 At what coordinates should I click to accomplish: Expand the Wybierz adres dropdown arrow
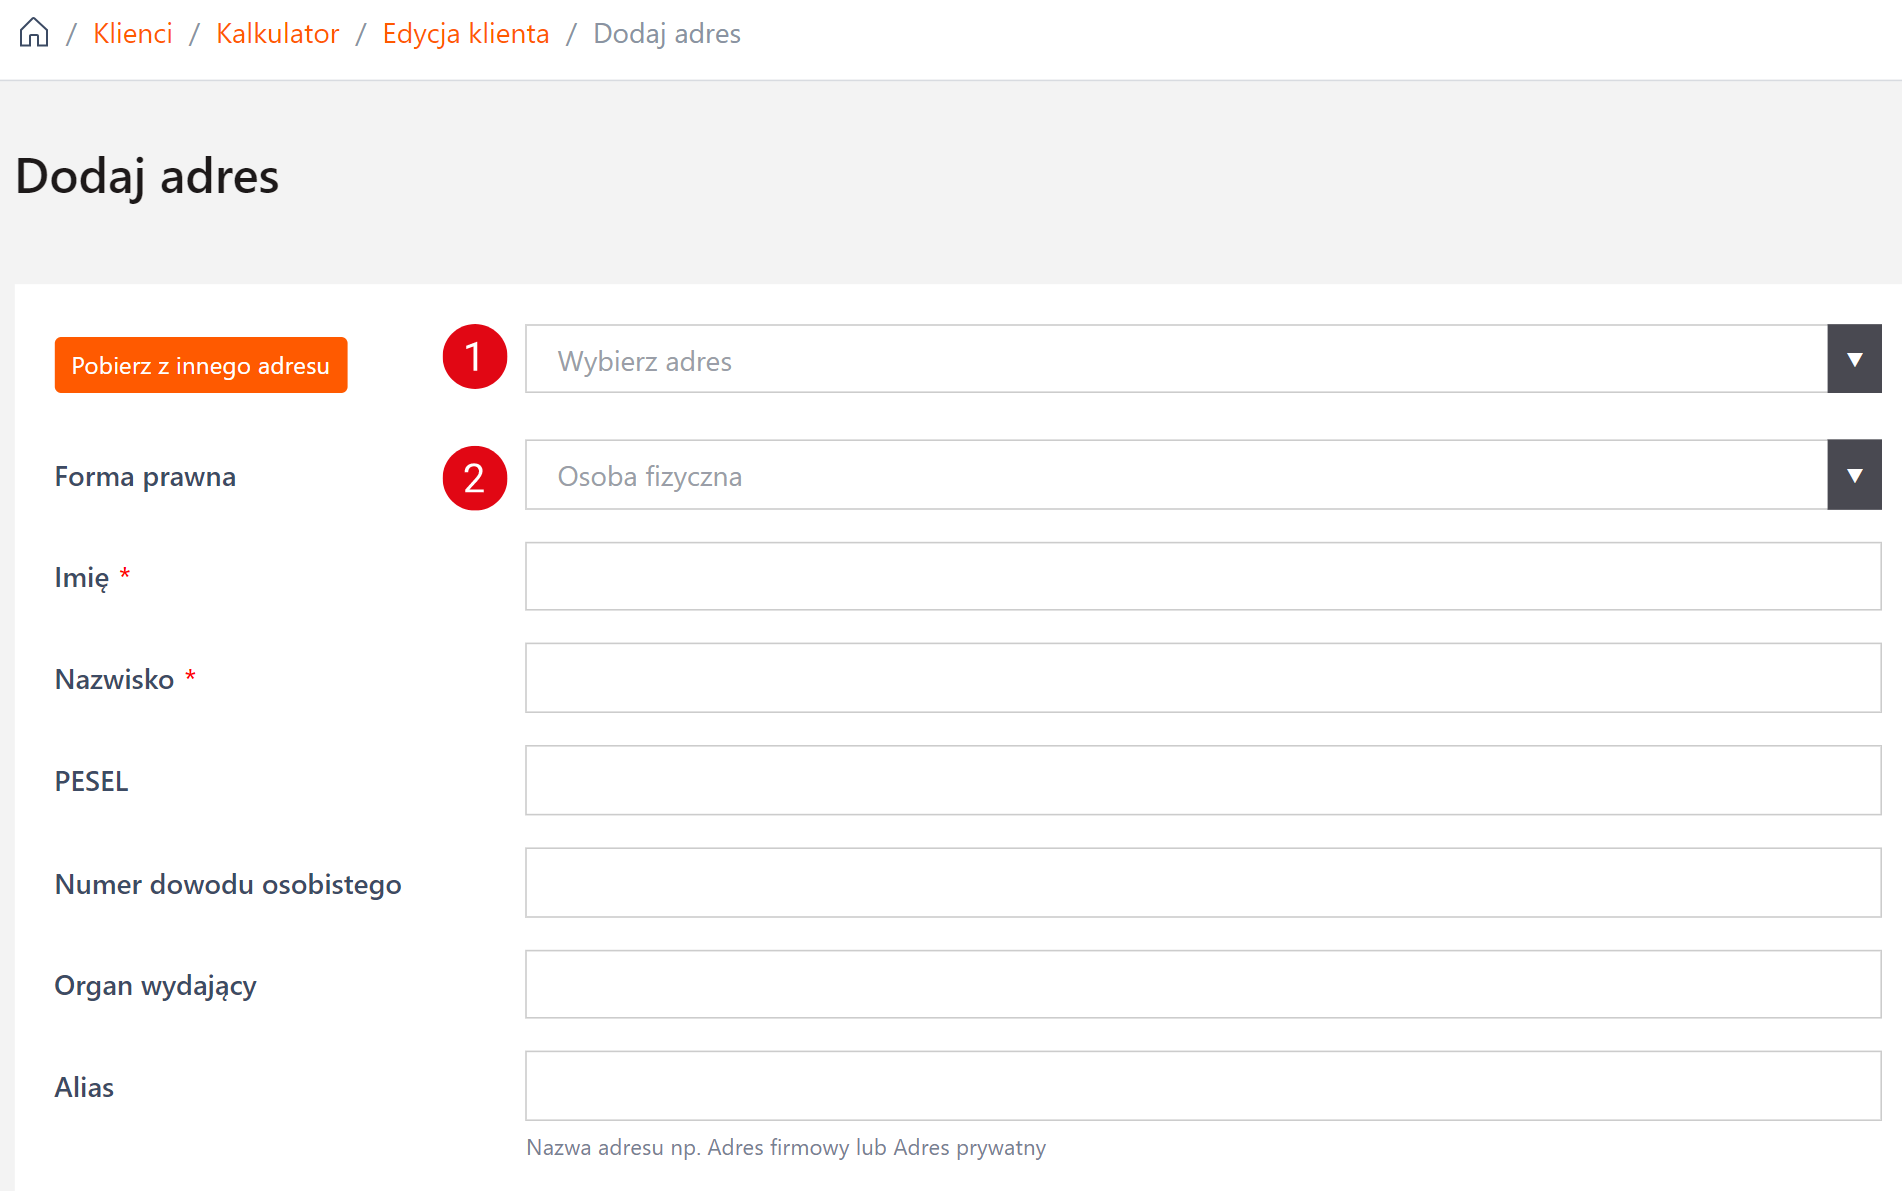click(x=1854, y=359)
